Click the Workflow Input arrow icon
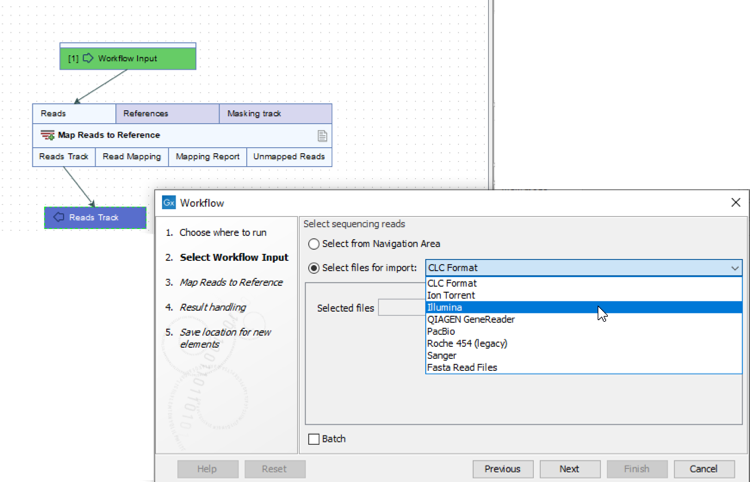Viewport: 750px width, 482px height. click(88, 58)
